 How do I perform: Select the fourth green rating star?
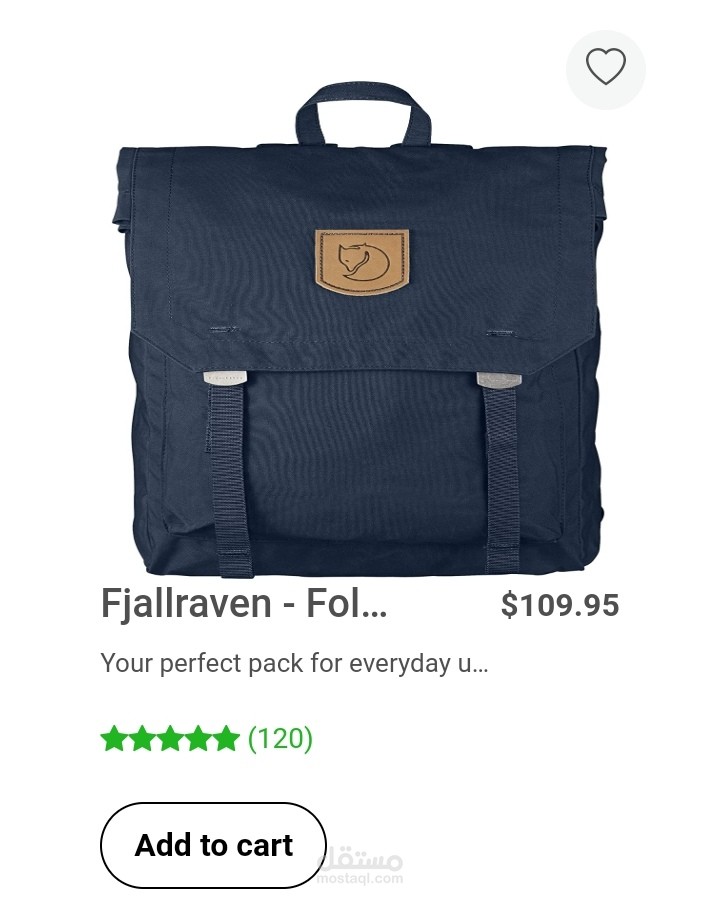coord(197,739)
